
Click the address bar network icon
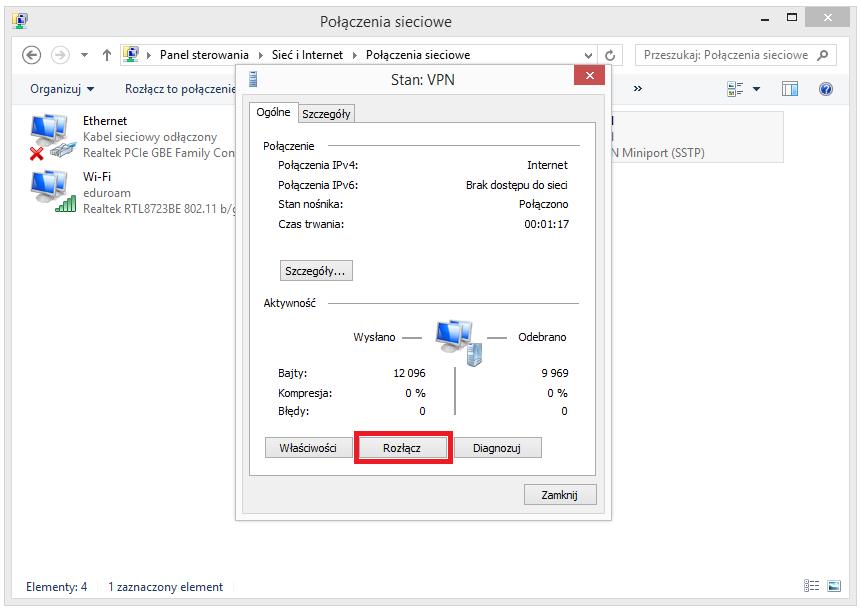(x=131, y=54)
